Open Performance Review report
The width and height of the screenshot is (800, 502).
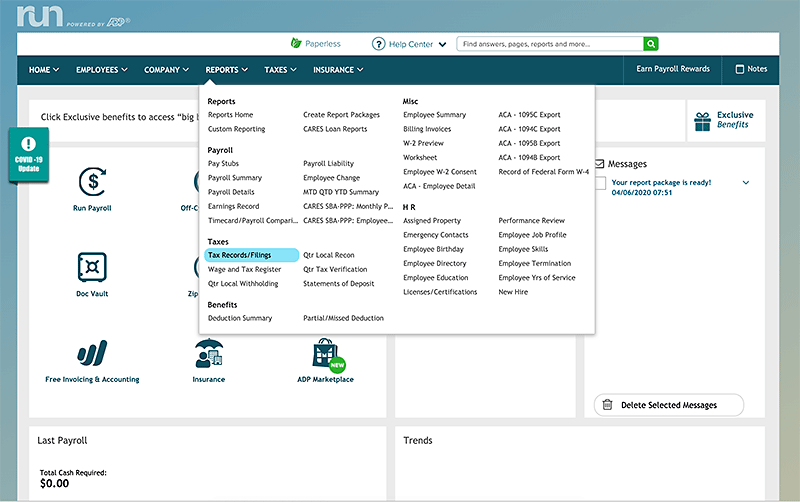532,220
